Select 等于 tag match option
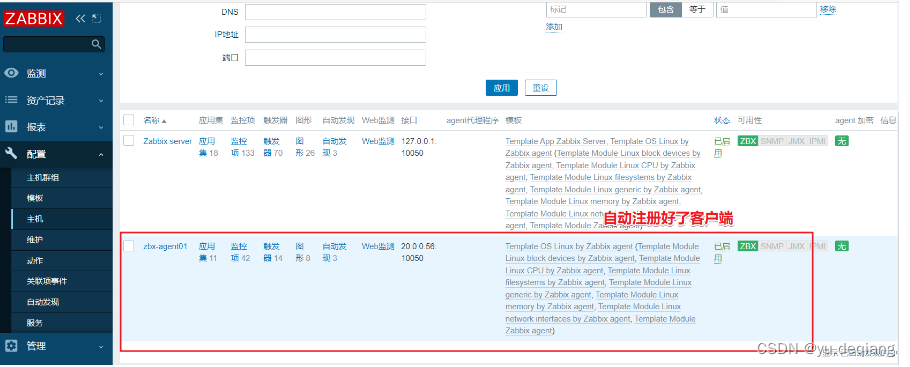 697,9
